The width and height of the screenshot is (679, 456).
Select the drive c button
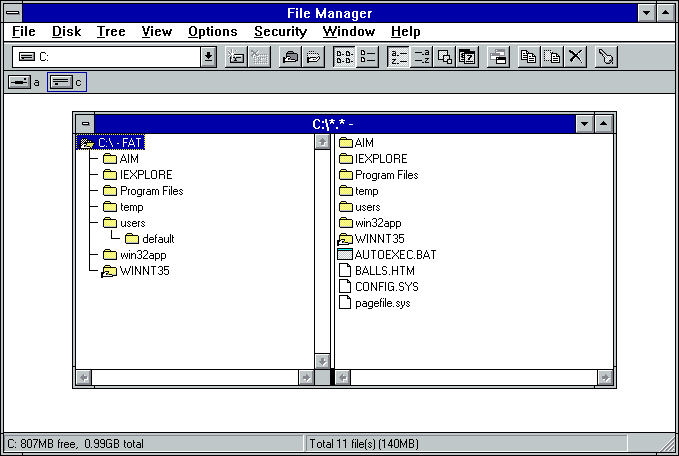coord(66,82)
